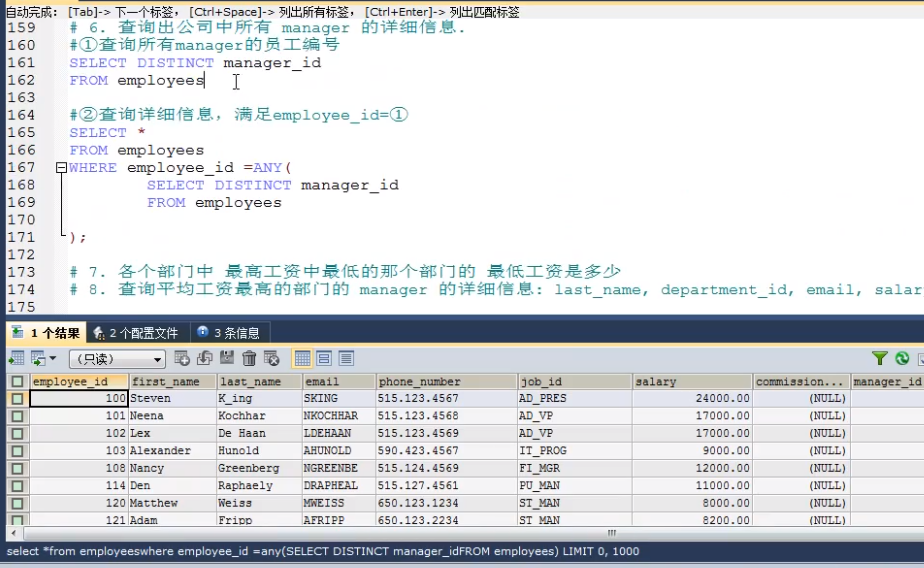Screen dimensions: 924x568
Task: Click the employee_id column header
Action: click(x=79, y=382)
